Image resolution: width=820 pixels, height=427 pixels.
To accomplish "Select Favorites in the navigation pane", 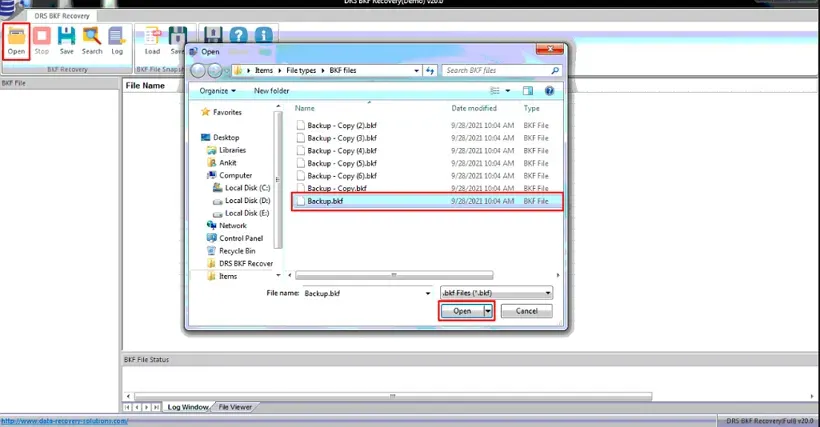I will pyautogui.click(x=221, y=112).
